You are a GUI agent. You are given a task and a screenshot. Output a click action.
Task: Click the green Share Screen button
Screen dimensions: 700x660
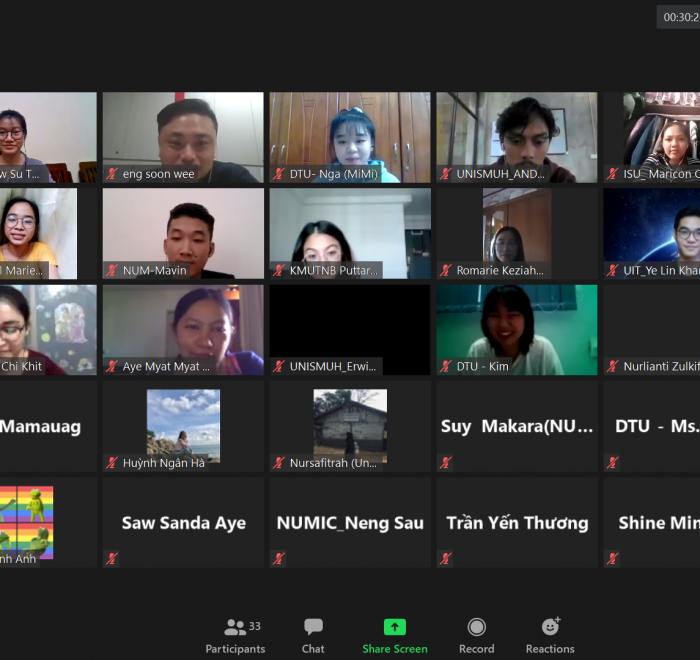coord(395,635)
